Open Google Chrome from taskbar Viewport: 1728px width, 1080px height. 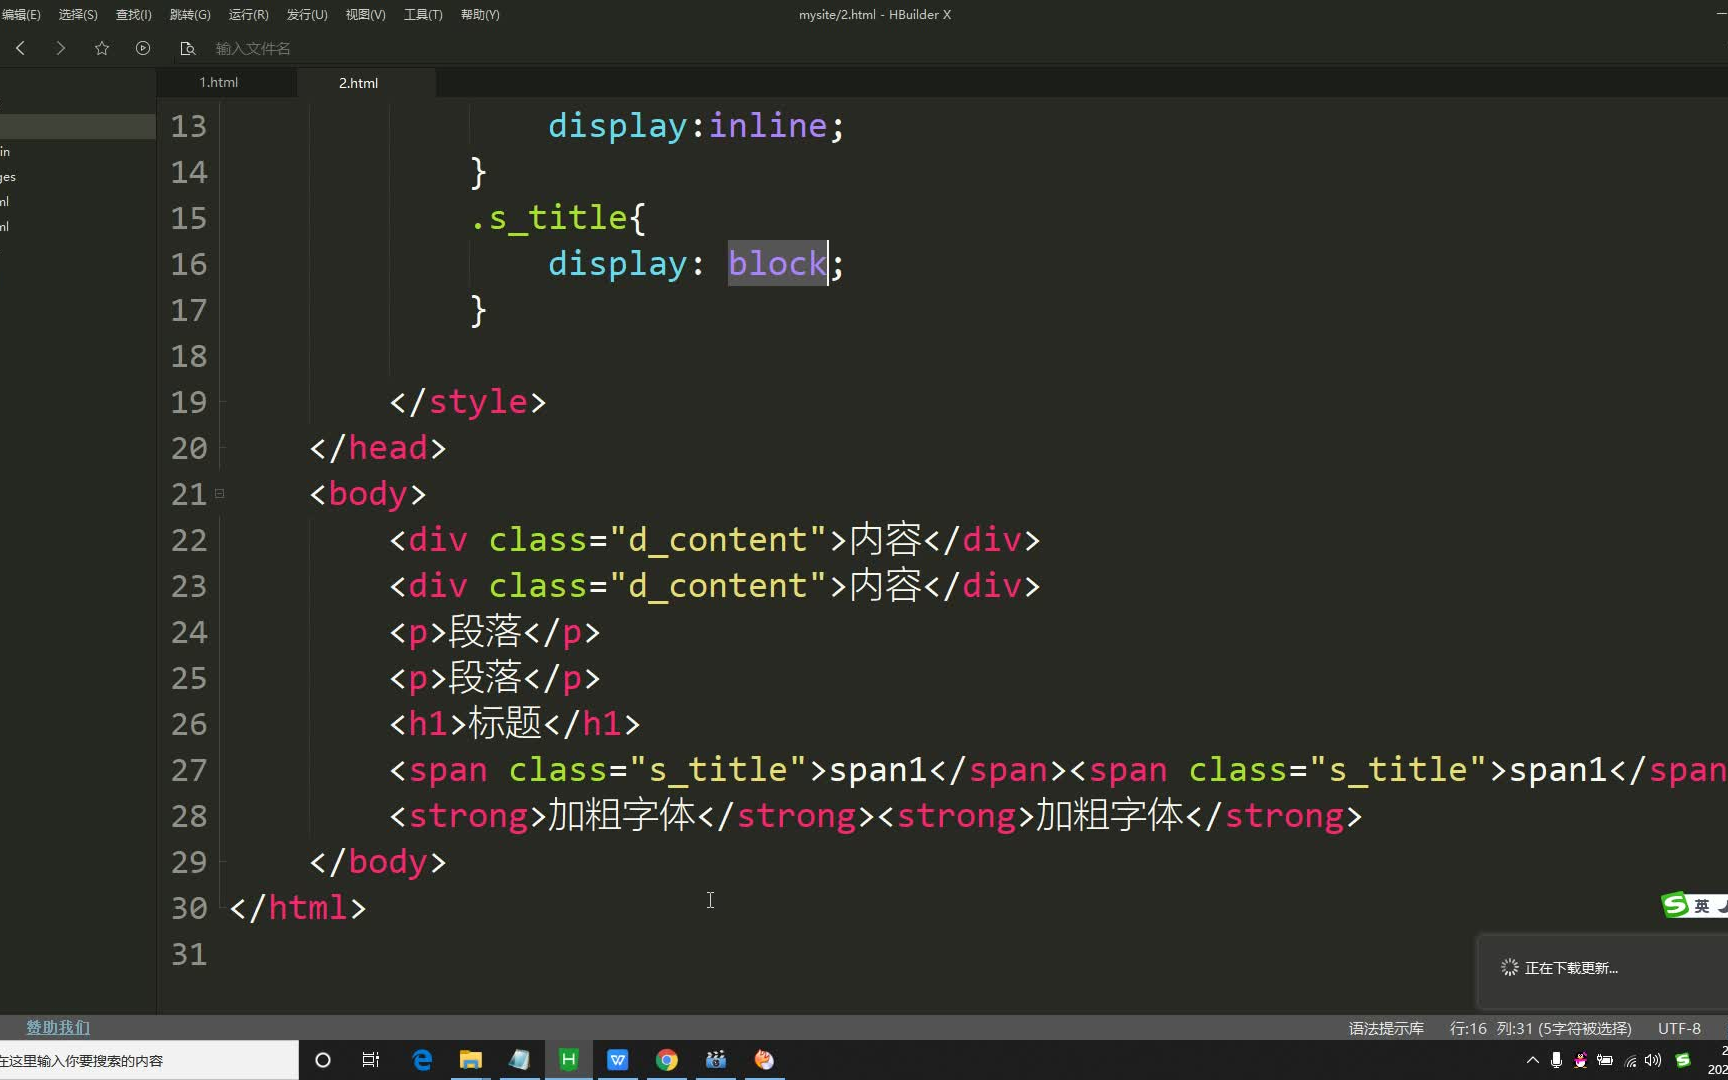[666, 1060]
